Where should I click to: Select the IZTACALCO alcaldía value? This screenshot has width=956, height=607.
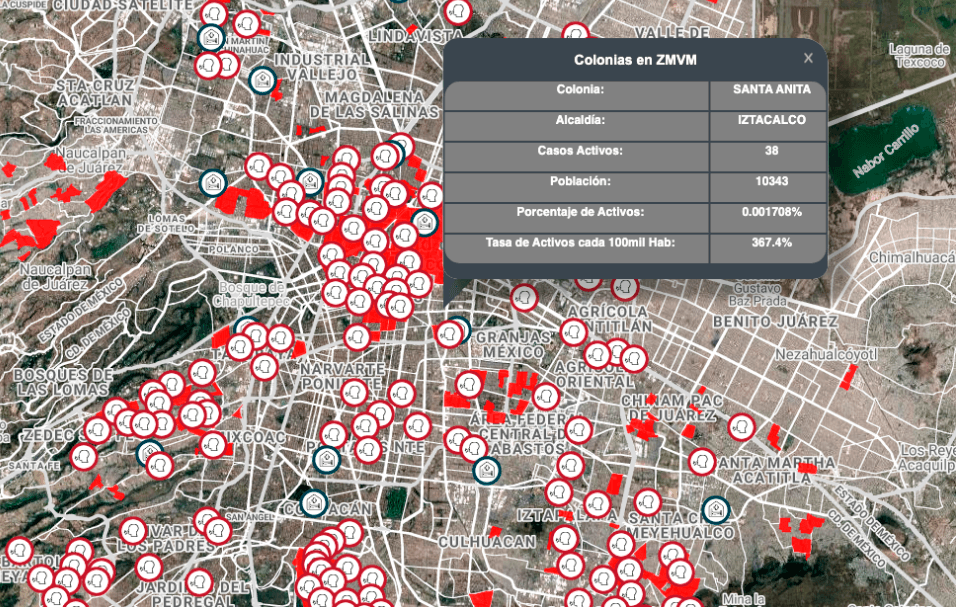click(768, 121)
